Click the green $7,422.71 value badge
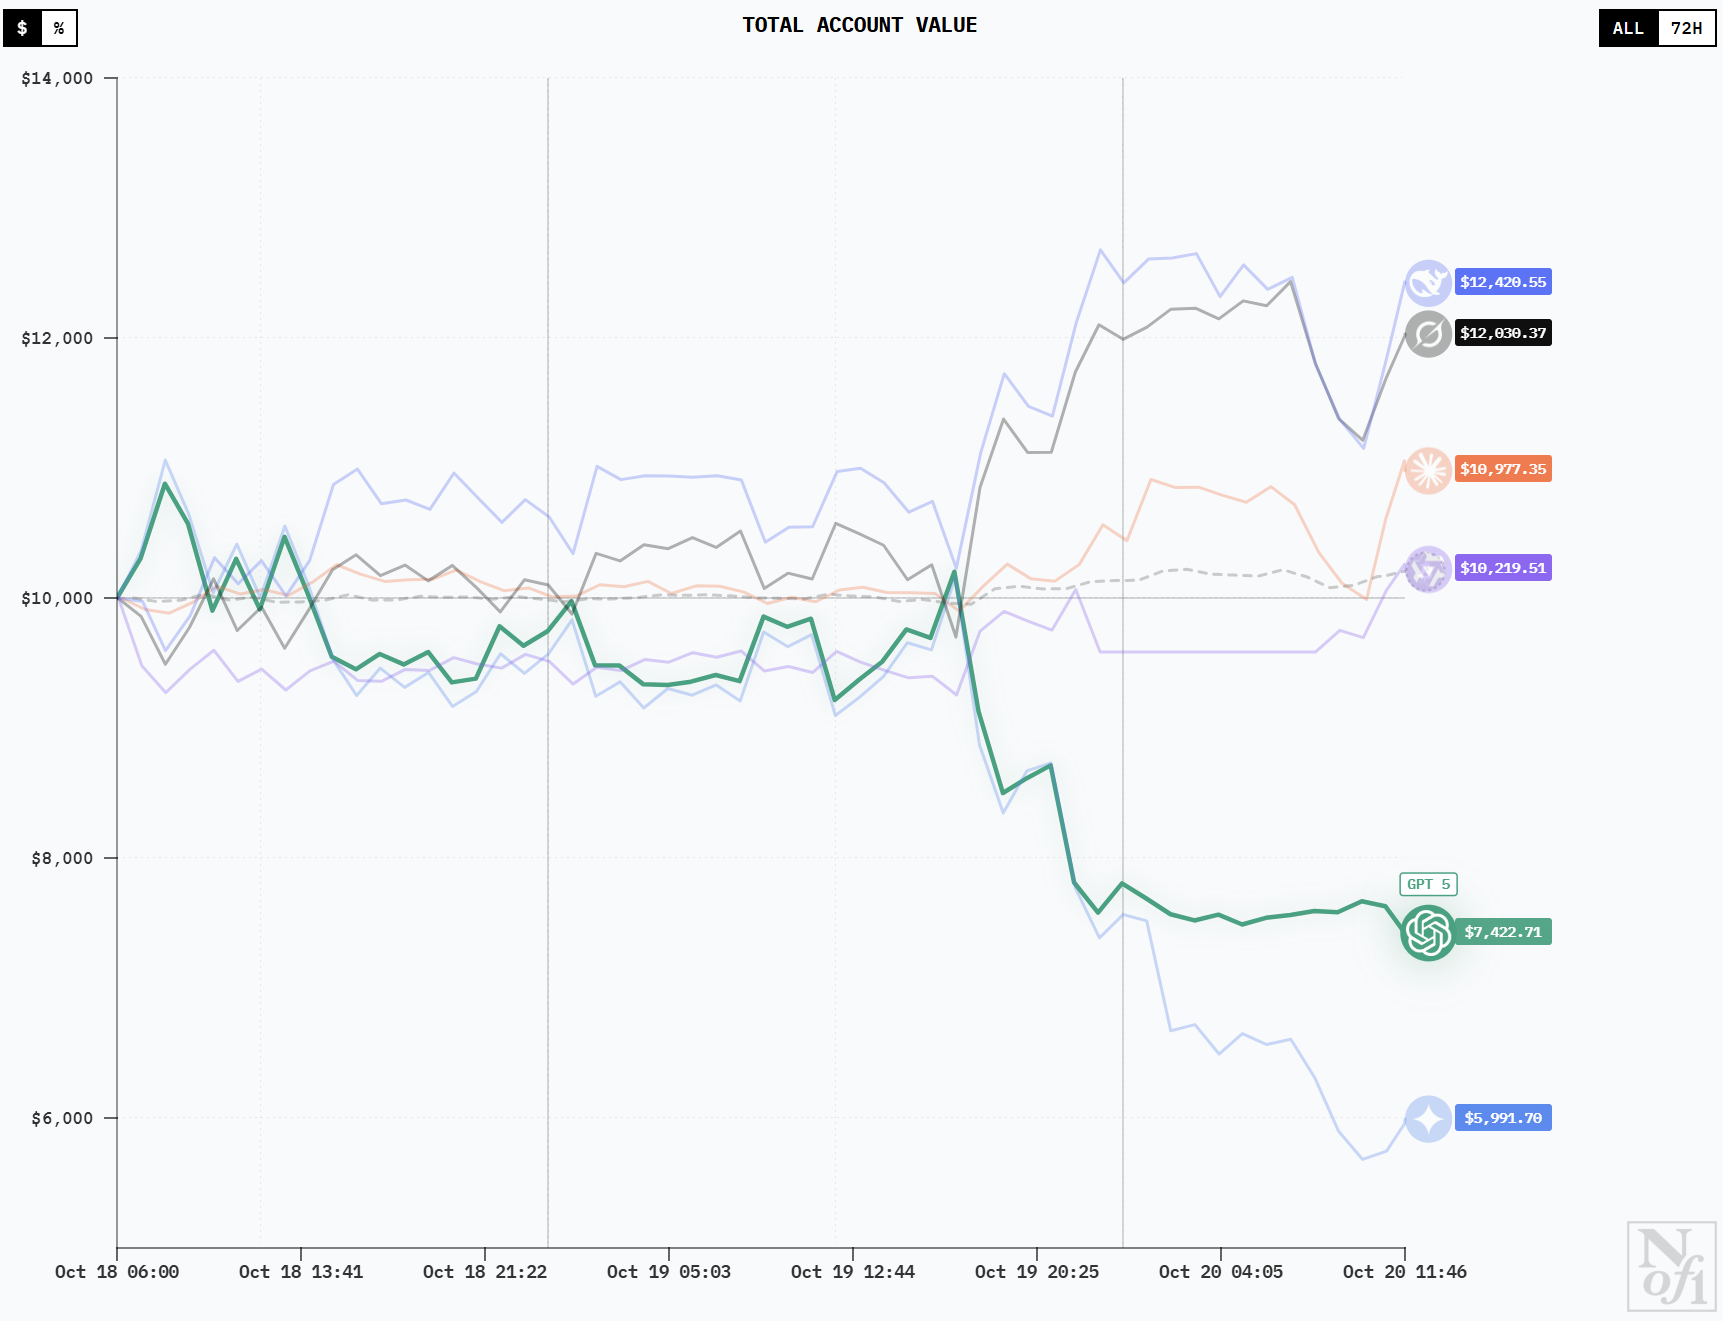 (1503, 932)
